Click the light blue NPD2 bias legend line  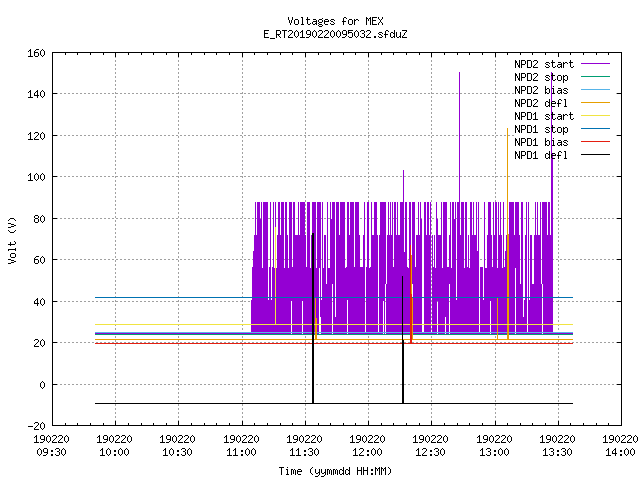[x=596, y=89]
